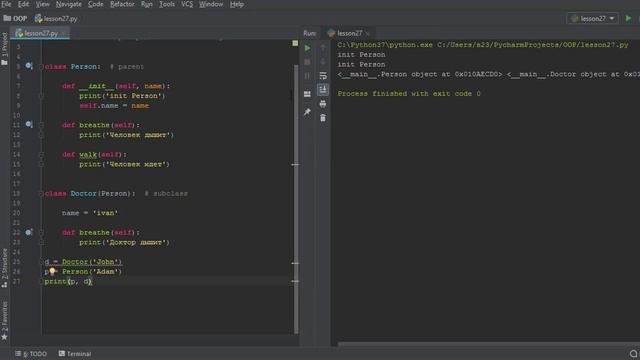Collapse the class Doctor fold marker
Viewport: 640px width, 360px height.
tap(41, 193)
